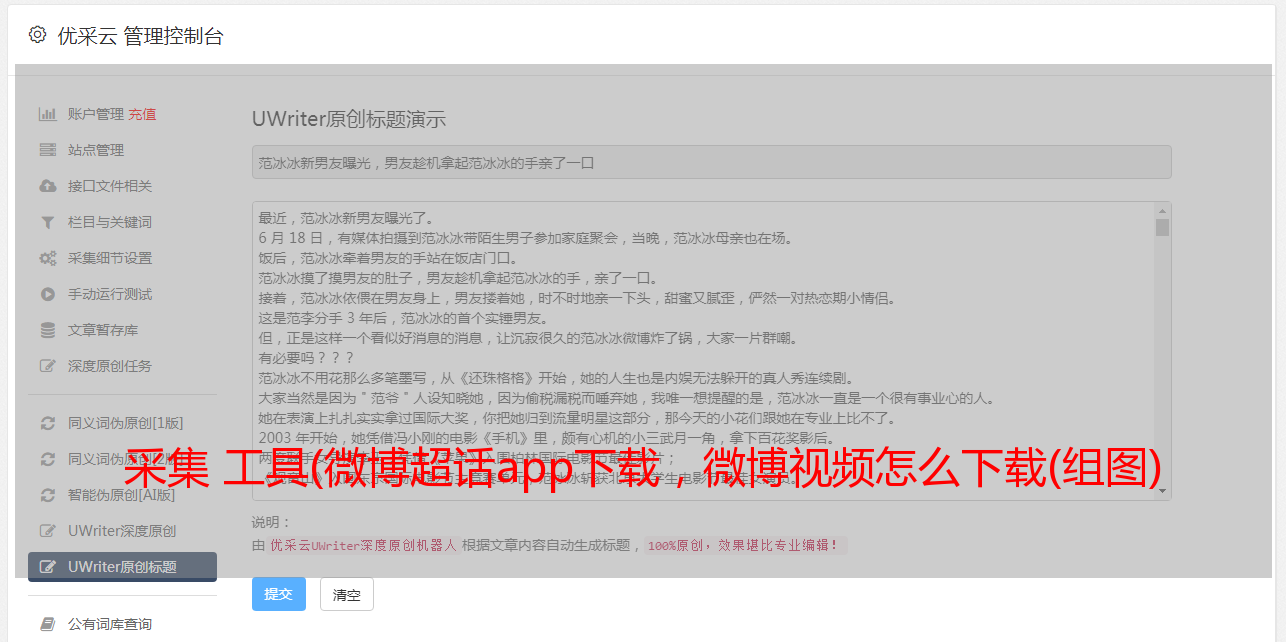The height and width of the screenshot is (642, 1286).
Task: Click the article line 有必要吗？？？
Action: [x=306, y=358]
